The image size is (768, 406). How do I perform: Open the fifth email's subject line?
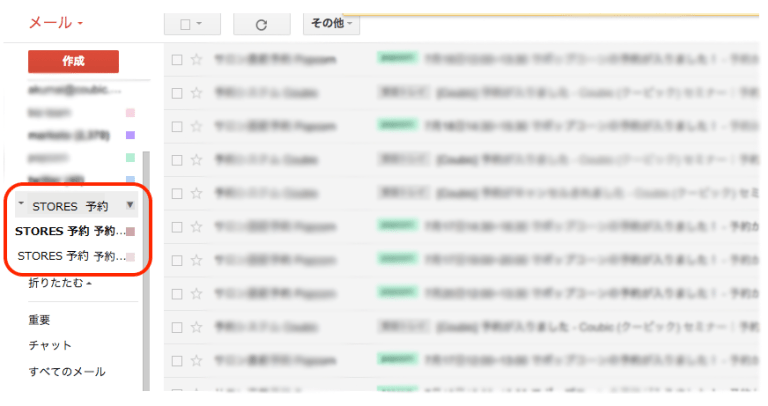(x=598, y=193)
